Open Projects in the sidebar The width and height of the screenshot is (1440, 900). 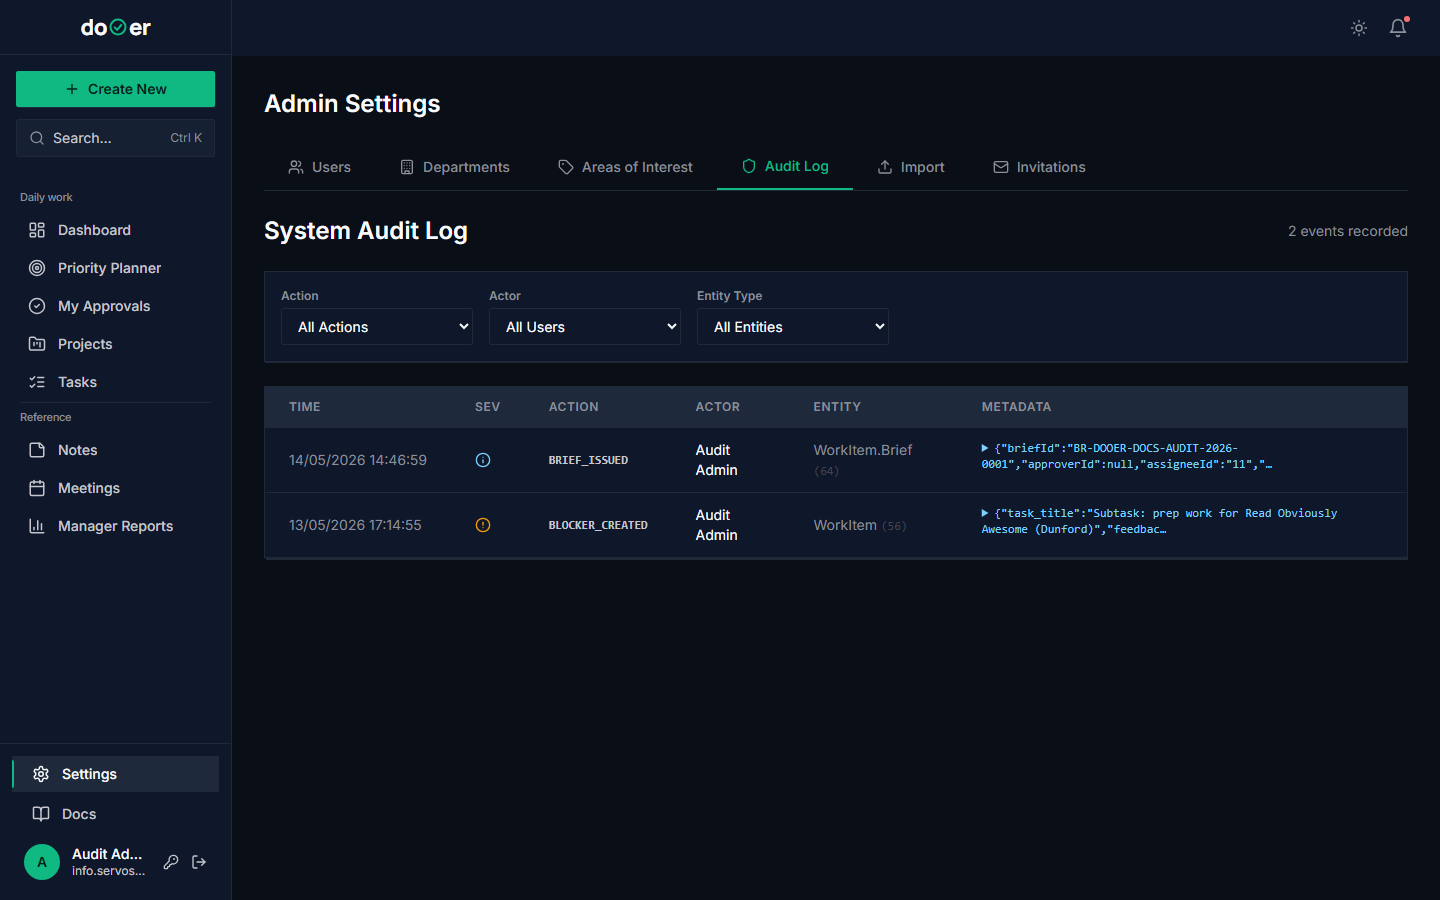(x=116, y=344)
